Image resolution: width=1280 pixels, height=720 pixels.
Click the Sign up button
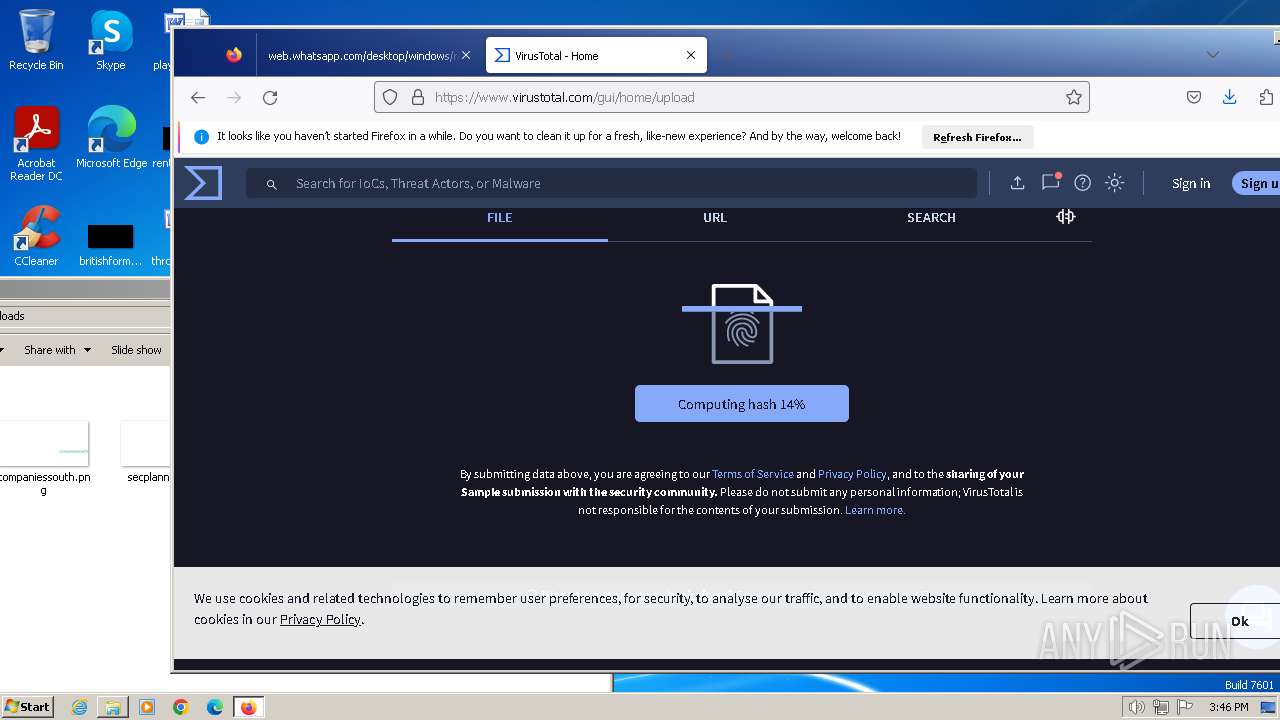tap(1256, 183)
